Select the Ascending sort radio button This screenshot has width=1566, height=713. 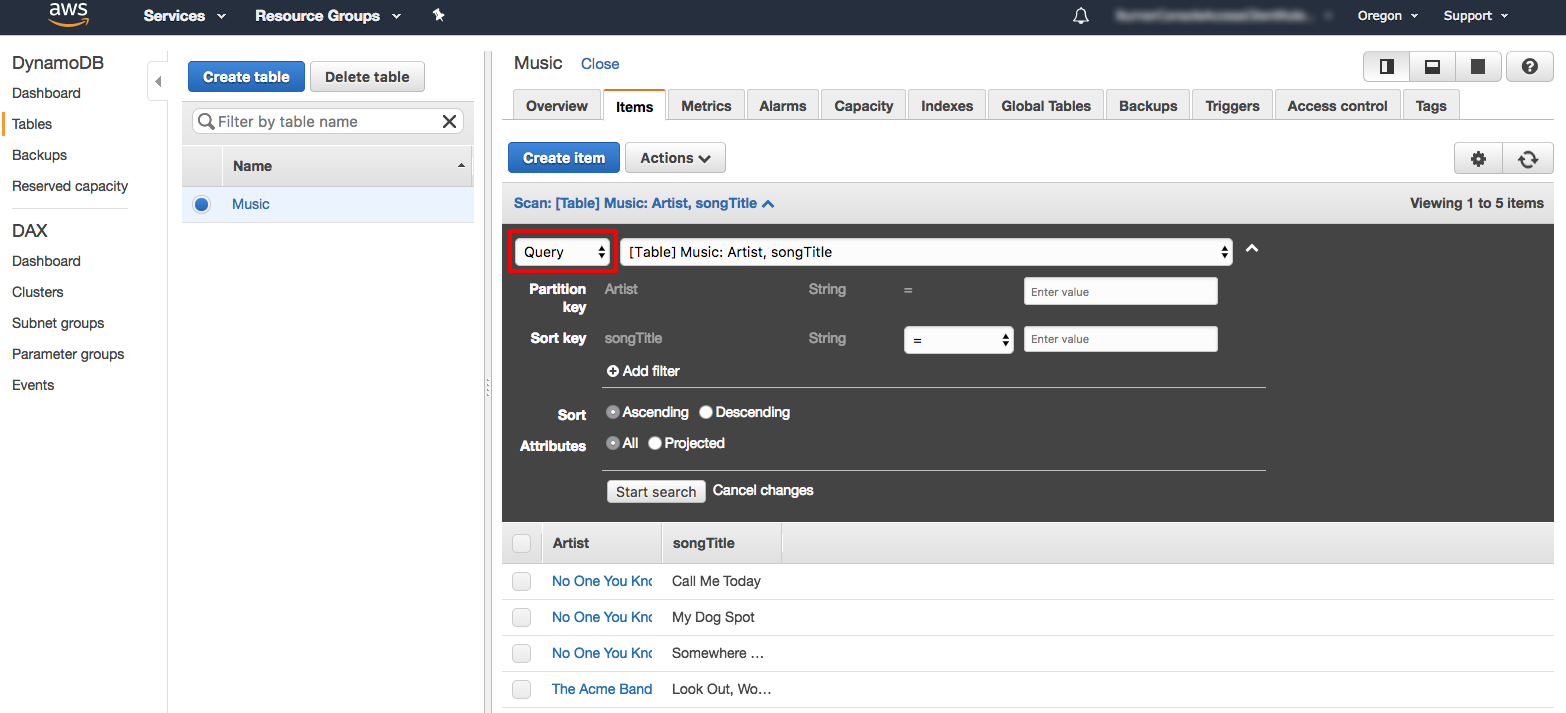[x=612, y=411]
